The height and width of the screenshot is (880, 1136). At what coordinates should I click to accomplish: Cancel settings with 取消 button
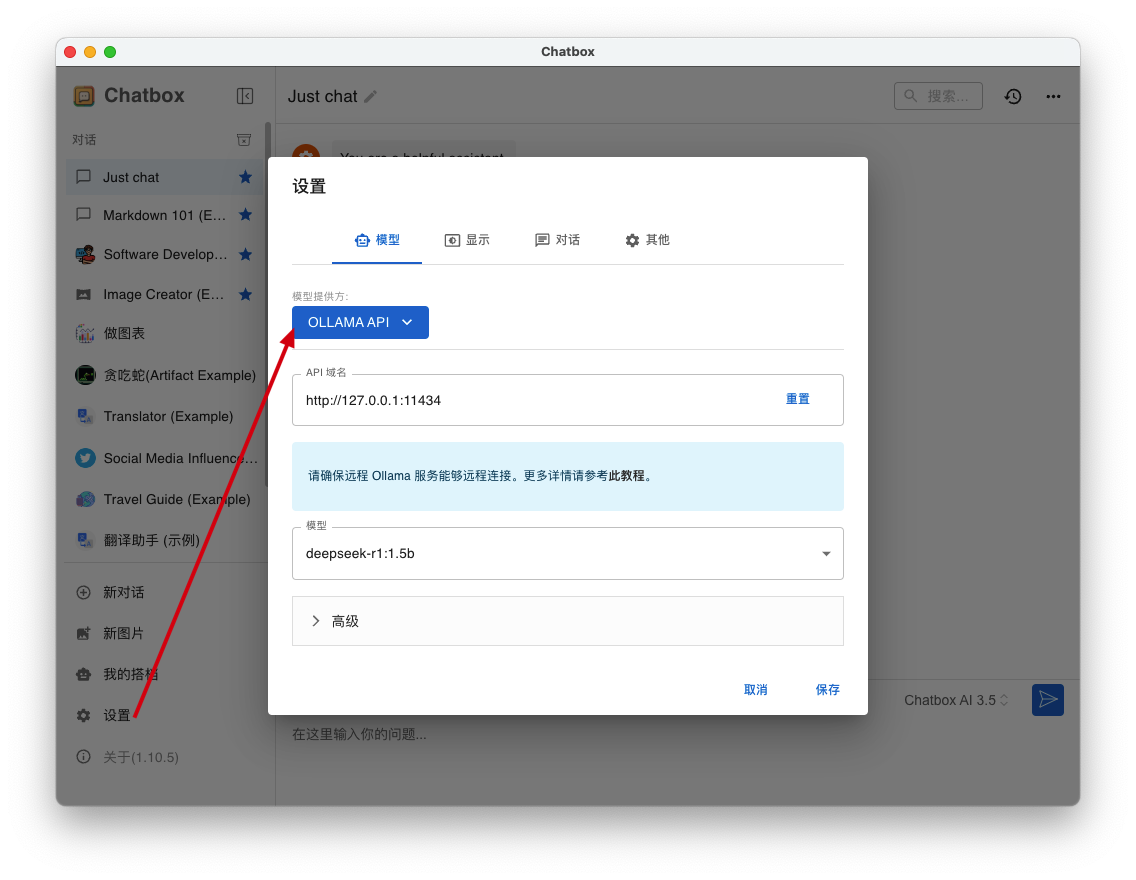[755, 690]
